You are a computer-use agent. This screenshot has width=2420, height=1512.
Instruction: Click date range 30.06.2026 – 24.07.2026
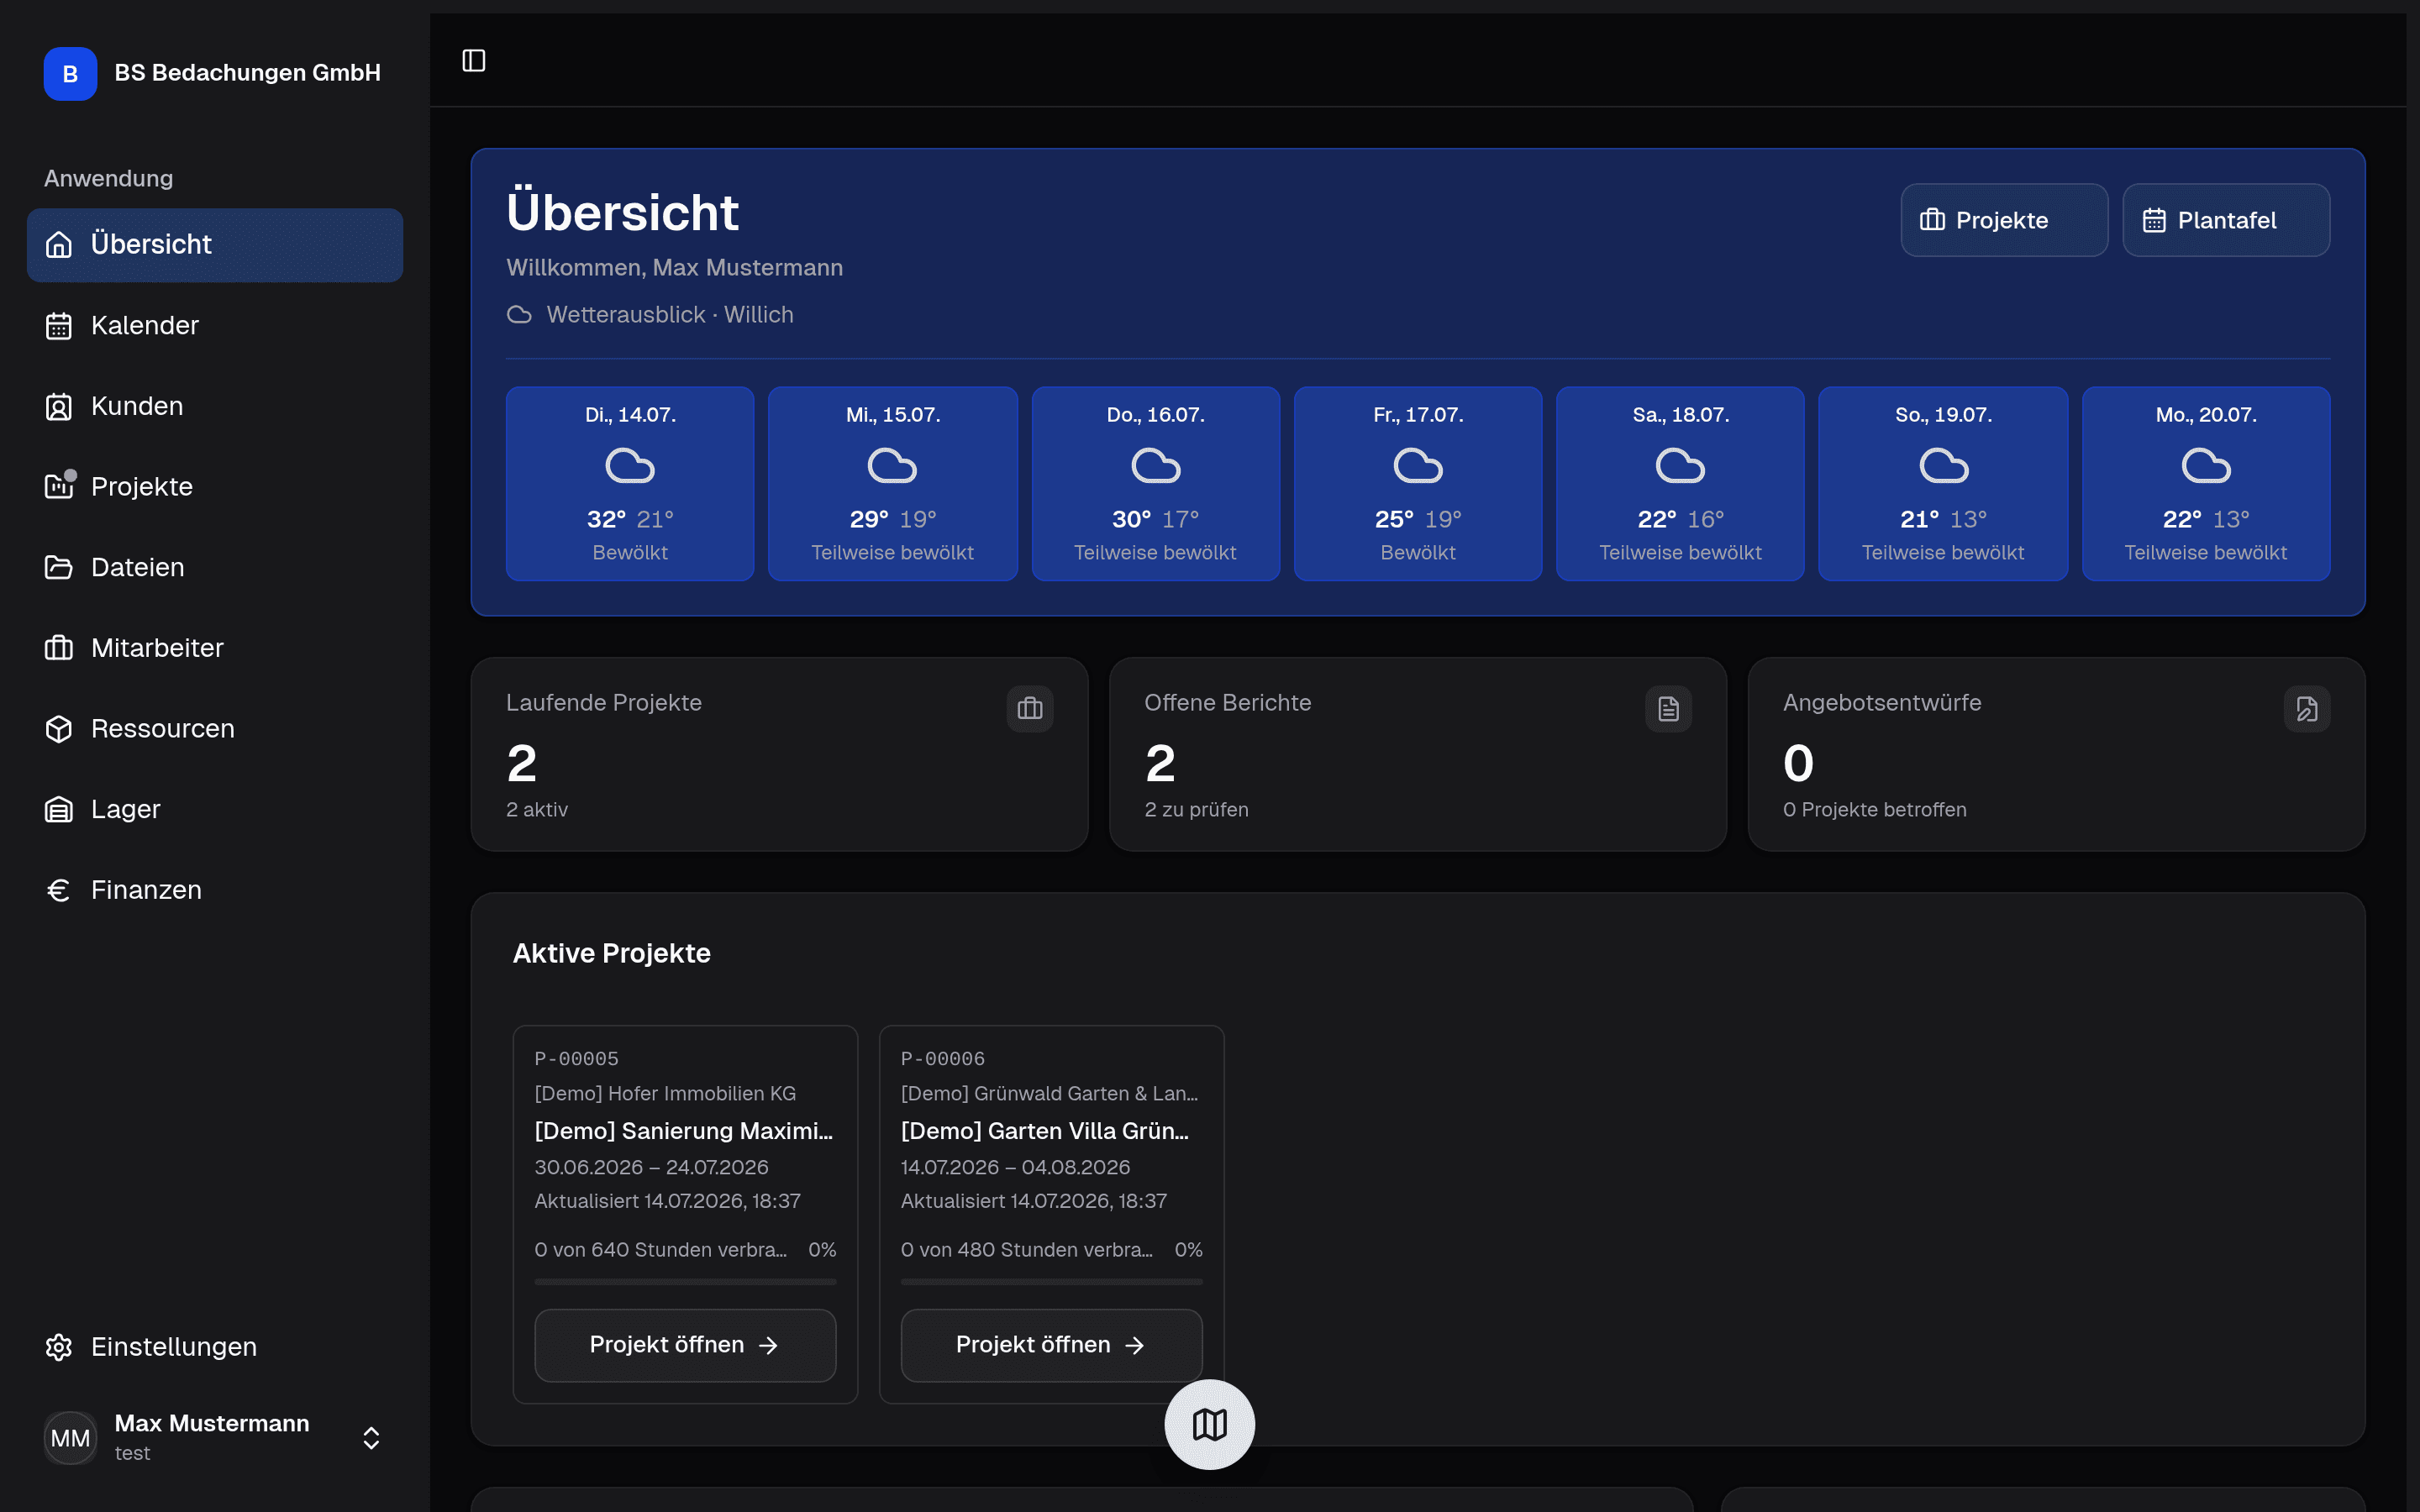click(x=652, y=1168)
